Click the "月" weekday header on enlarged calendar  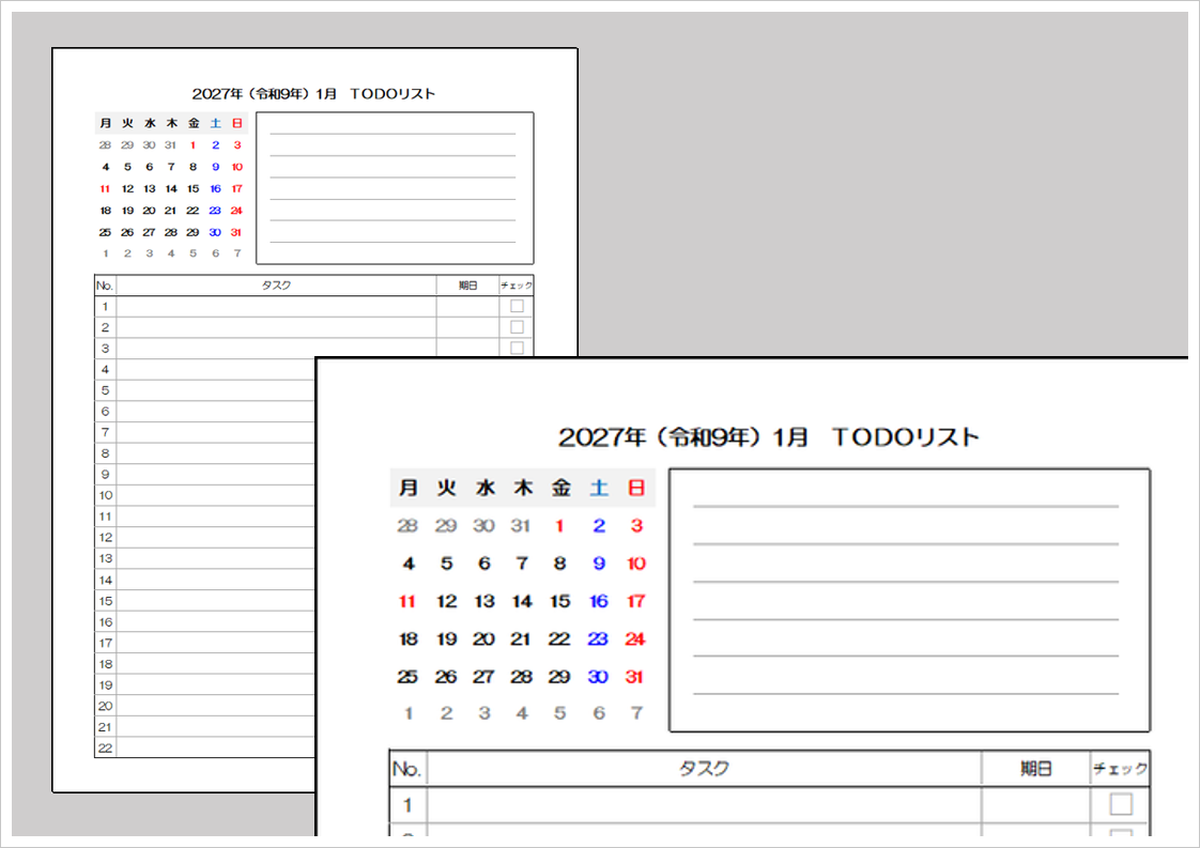click(408, 488)
